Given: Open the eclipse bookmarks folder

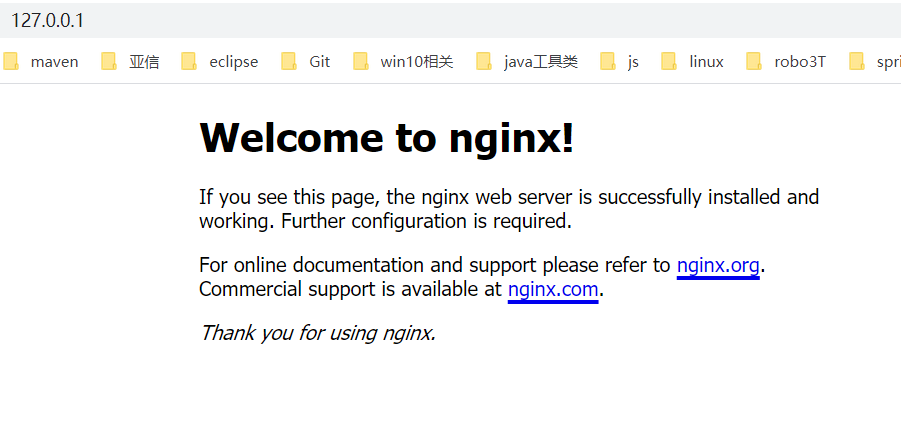Looking at the screenshot, I should (220, 62).
